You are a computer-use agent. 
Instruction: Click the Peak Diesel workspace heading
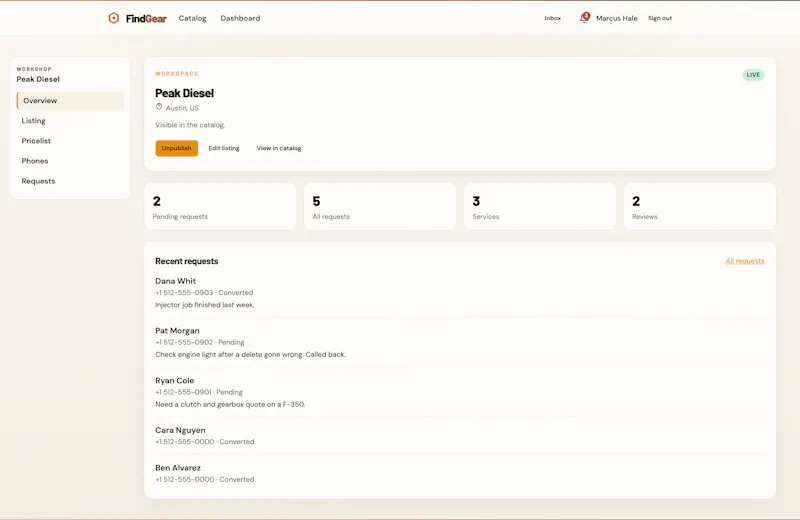click(x=184, y=93)
